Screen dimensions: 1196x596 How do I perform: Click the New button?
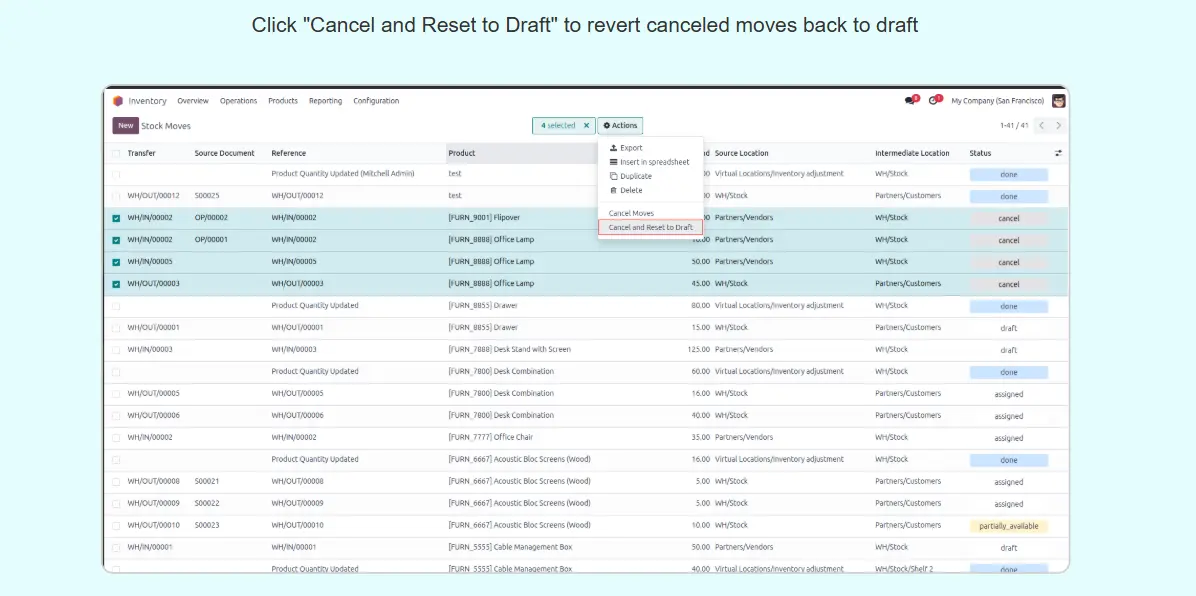click(125, 126)
